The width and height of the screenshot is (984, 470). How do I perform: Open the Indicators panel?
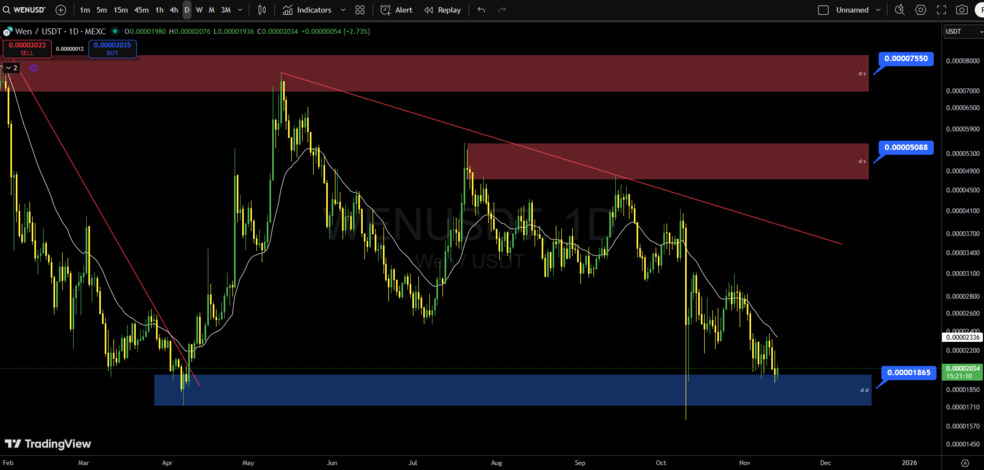(x=307, y=10)
